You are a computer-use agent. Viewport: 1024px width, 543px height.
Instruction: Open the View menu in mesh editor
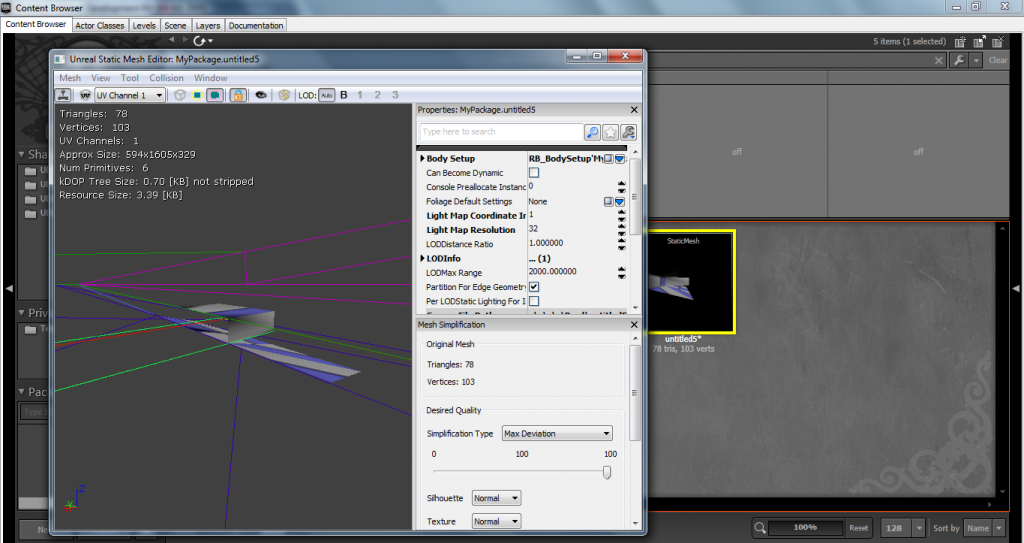[x=101, y=78]
